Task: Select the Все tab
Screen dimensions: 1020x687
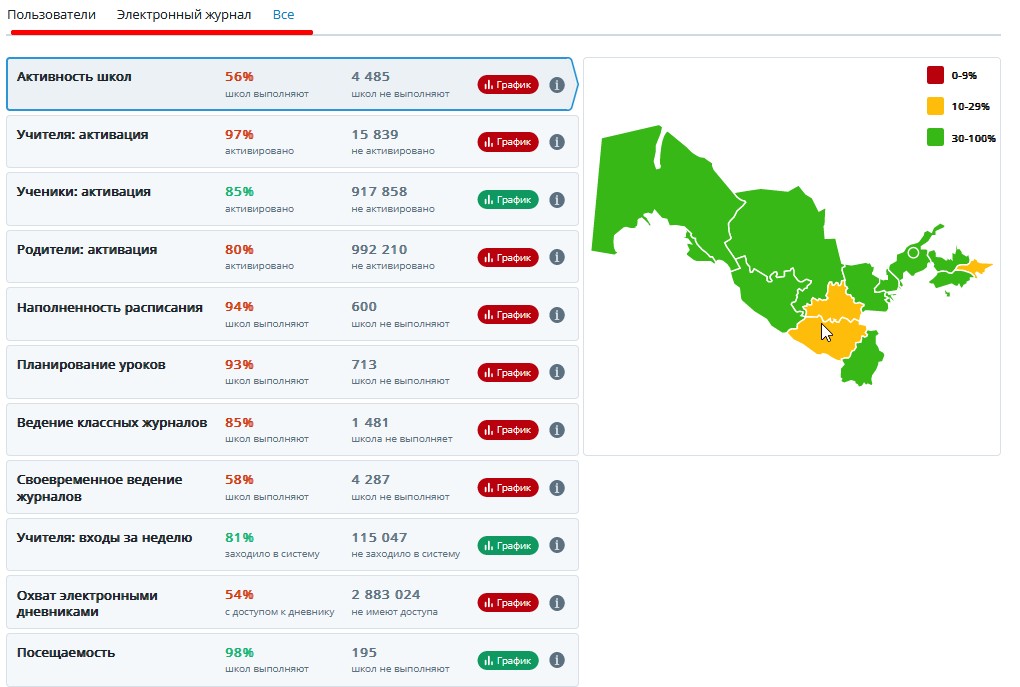Action: click(x=283, y=16)
